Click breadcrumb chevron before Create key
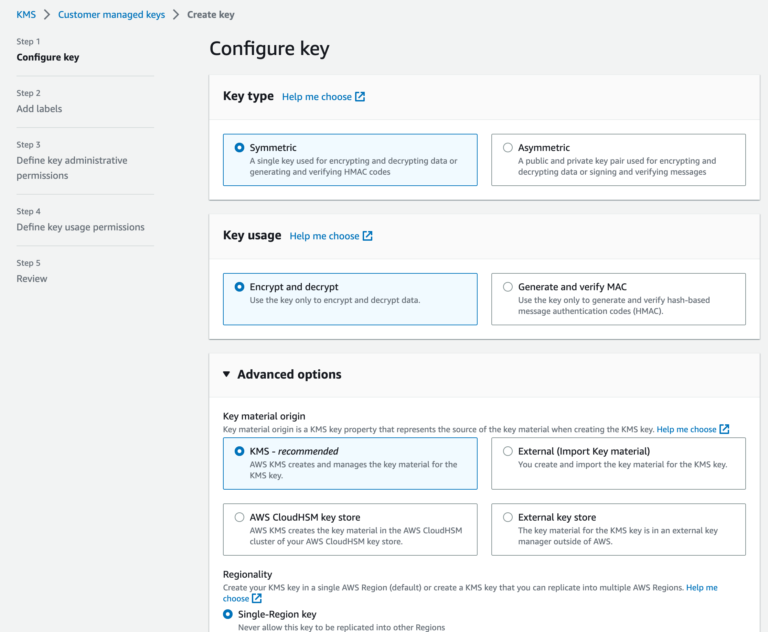 coord(176,15)
